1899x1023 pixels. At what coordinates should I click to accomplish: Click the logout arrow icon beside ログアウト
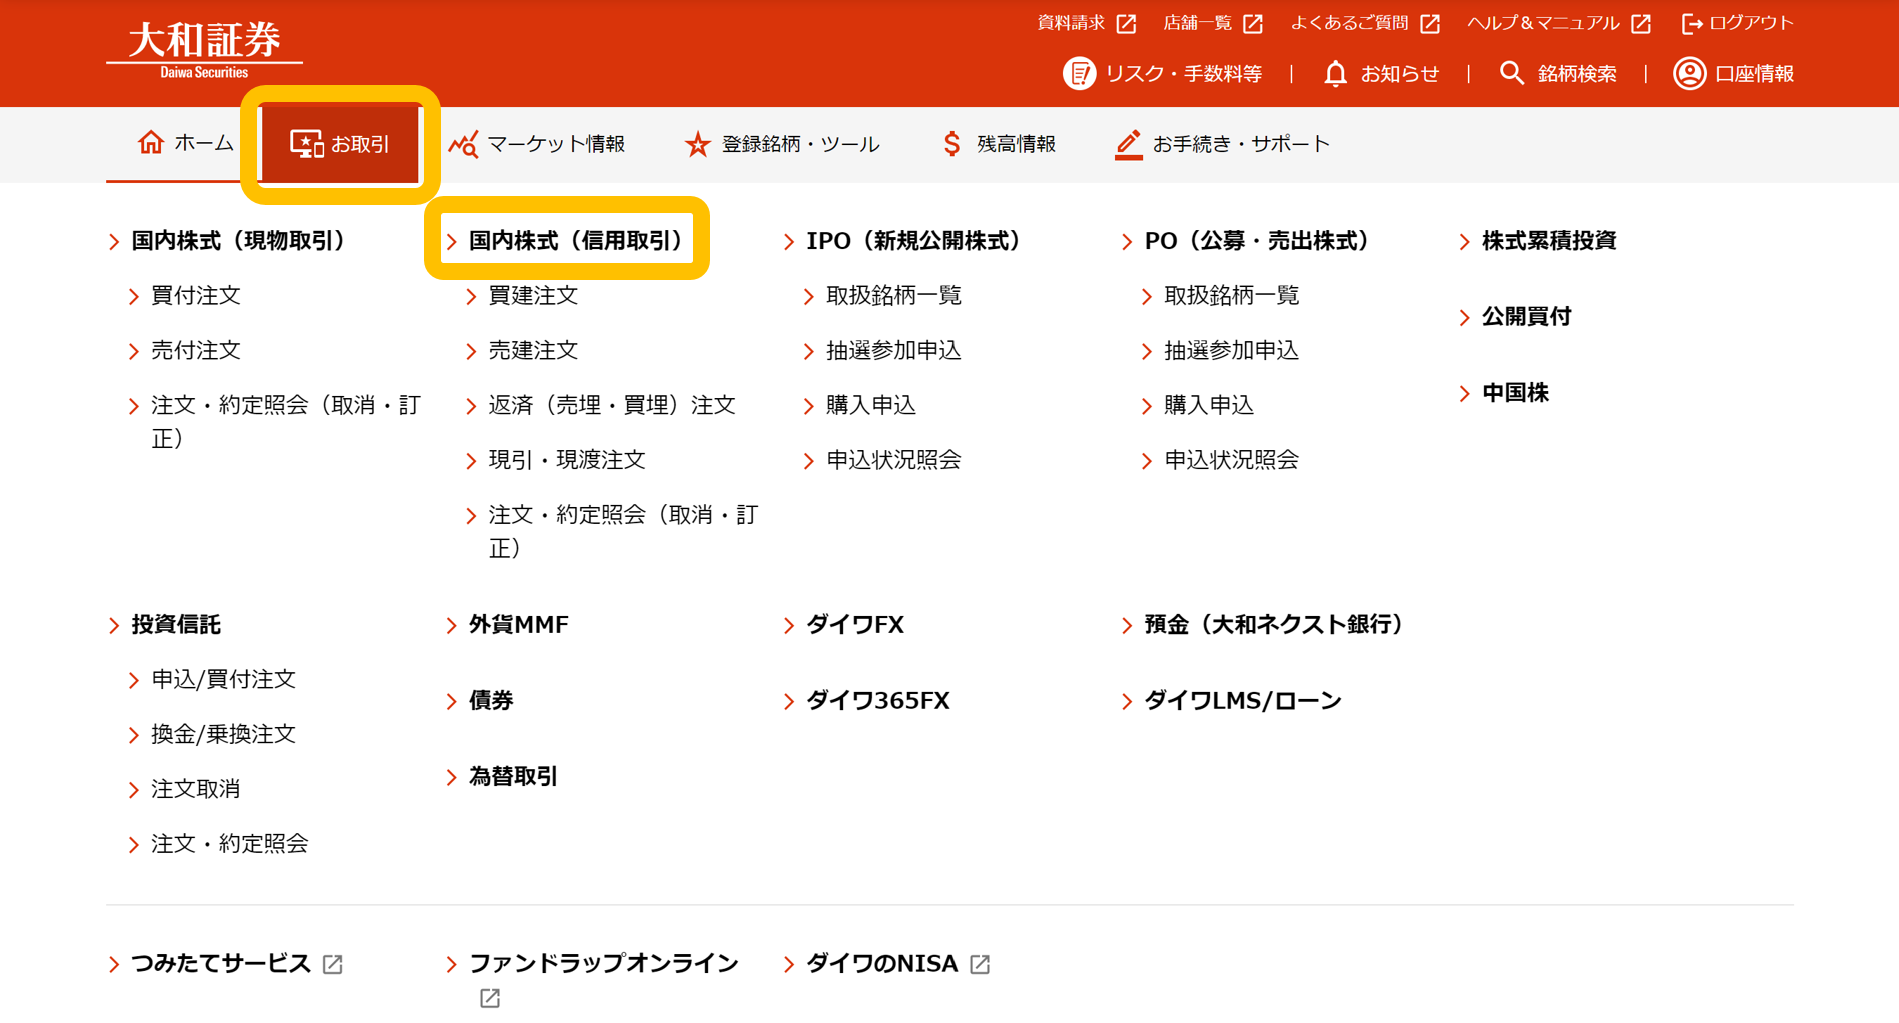pos(1690,22)
